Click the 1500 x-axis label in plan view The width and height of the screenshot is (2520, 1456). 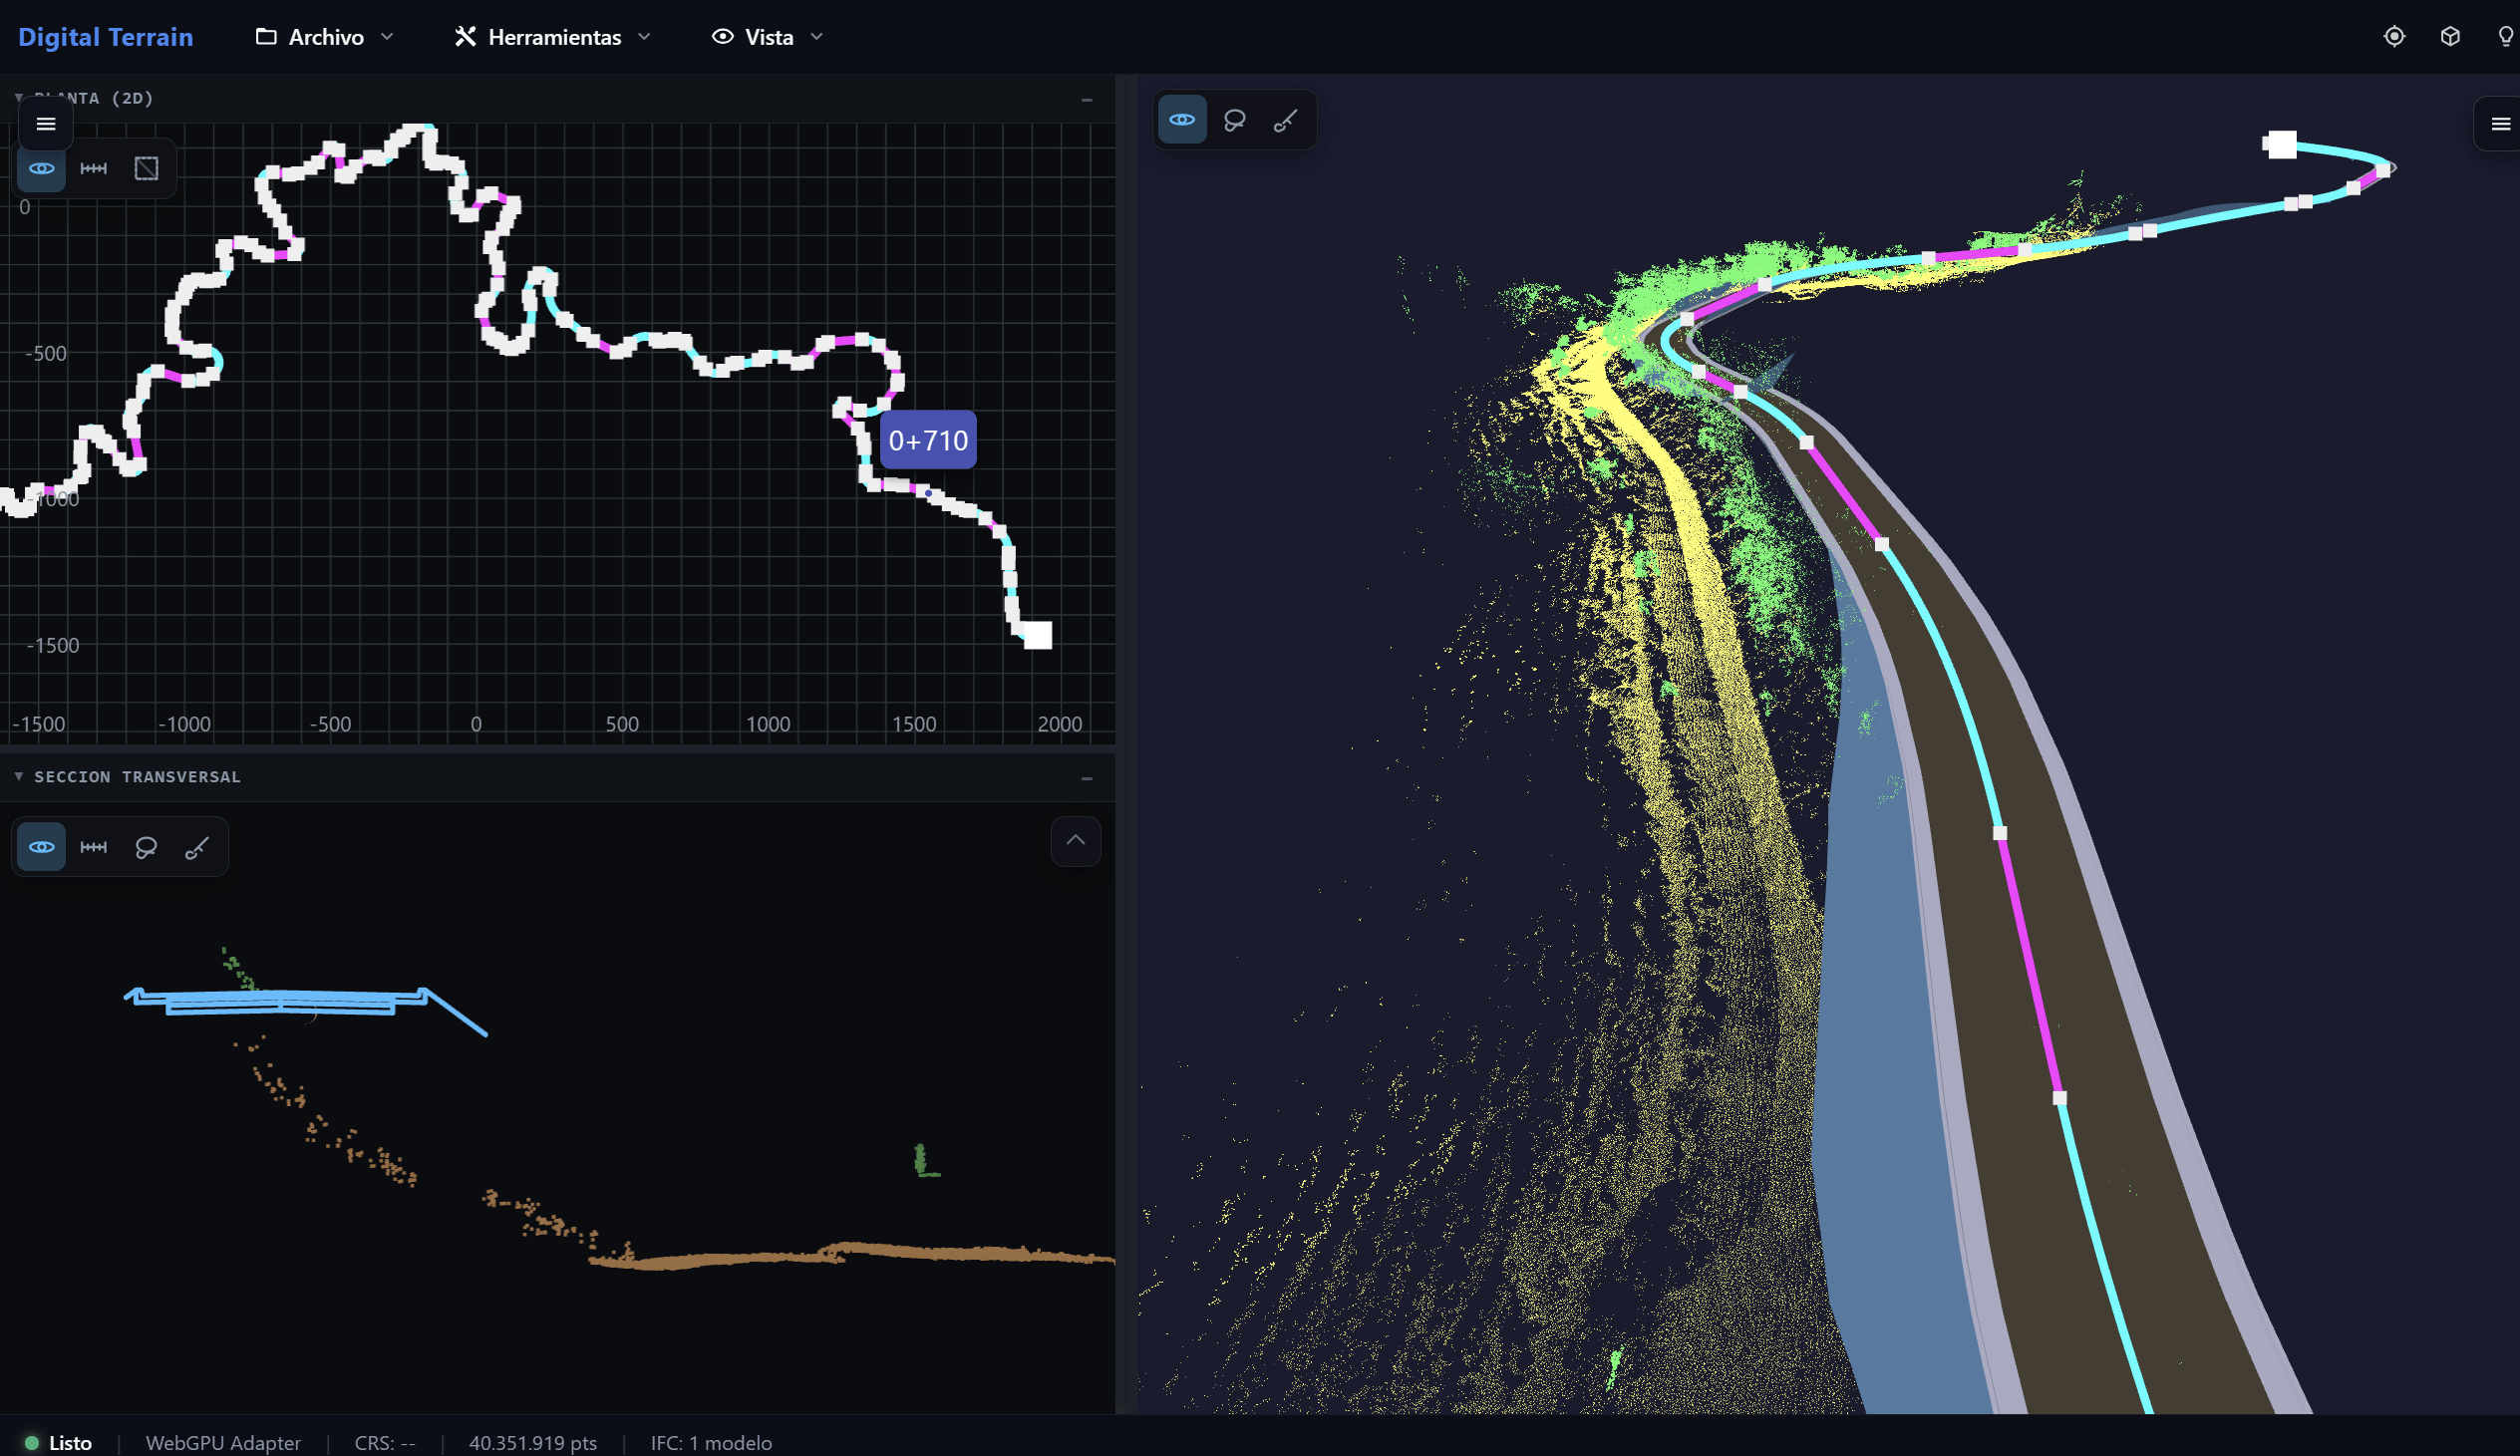914,724
